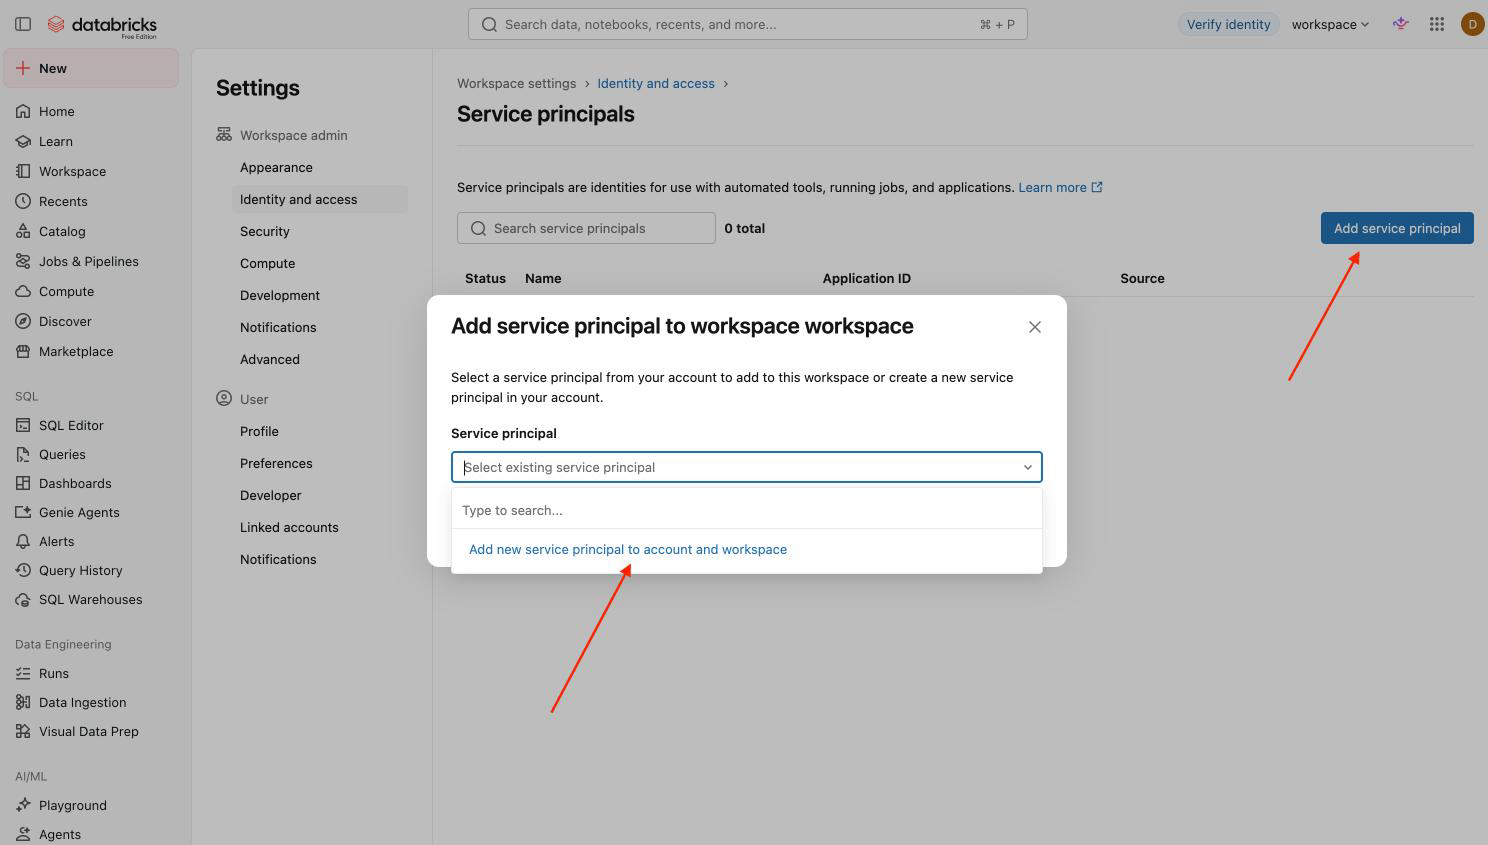Open Workspace admin Notifications settings
This screenshot has height=845, width=1488.
click(x=278, y=327)
